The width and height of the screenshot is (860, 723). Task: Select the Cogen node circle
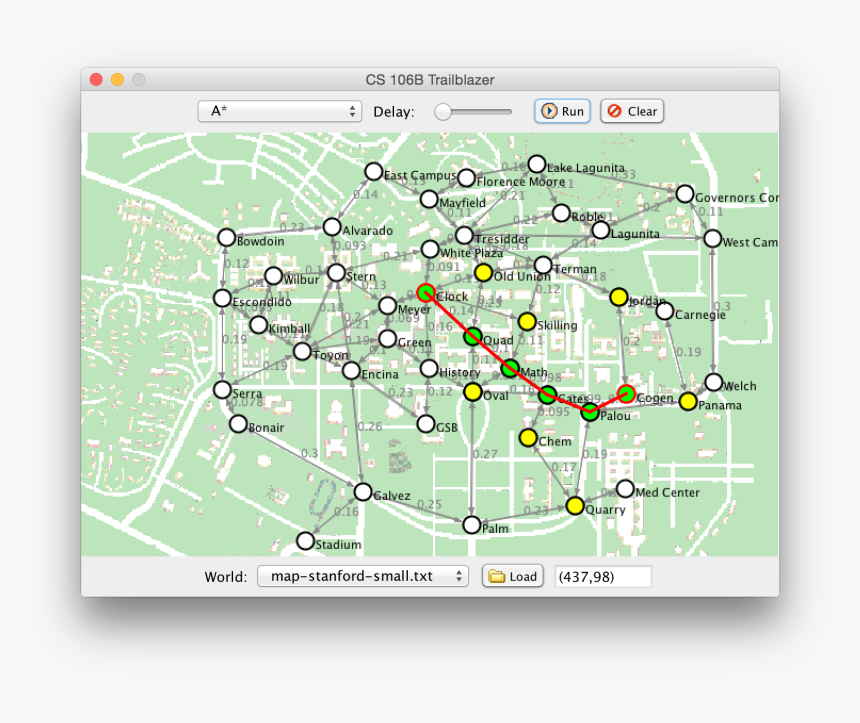tap(626, 394)
